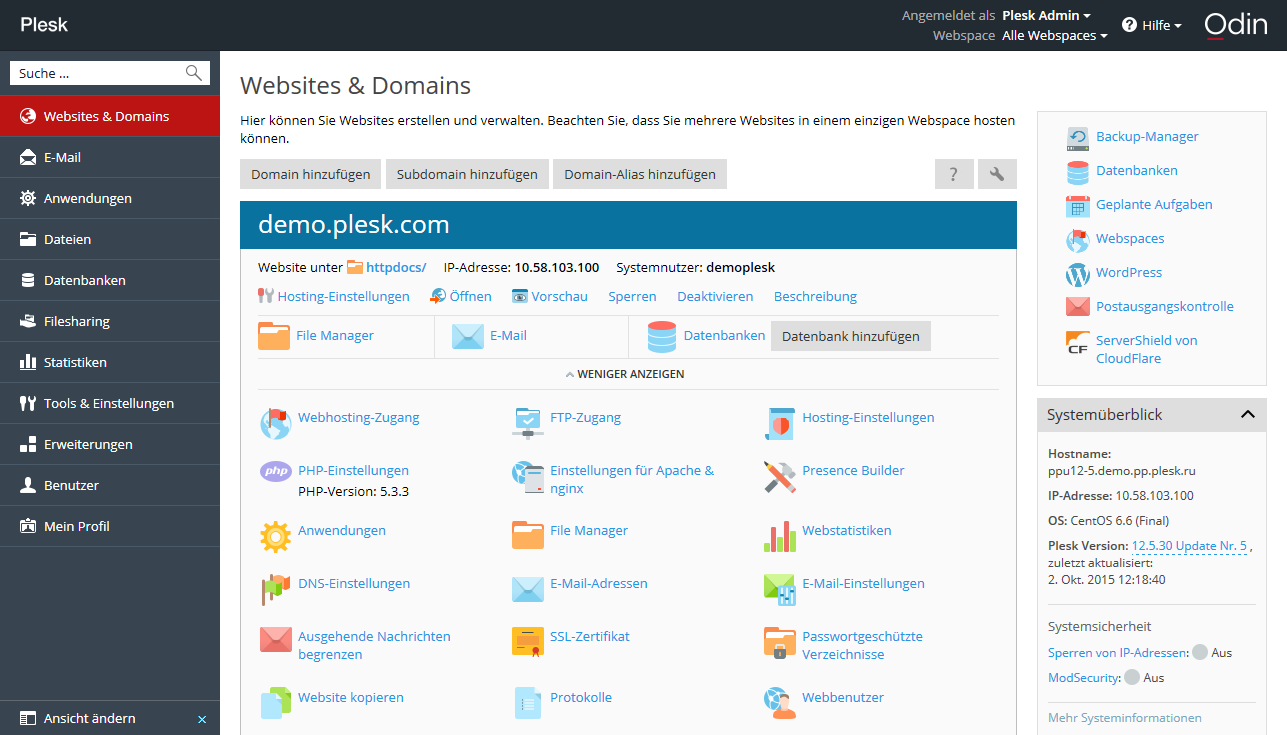Click the Deaktivieren link
The image size is (1287, 735).
(715, 296)
